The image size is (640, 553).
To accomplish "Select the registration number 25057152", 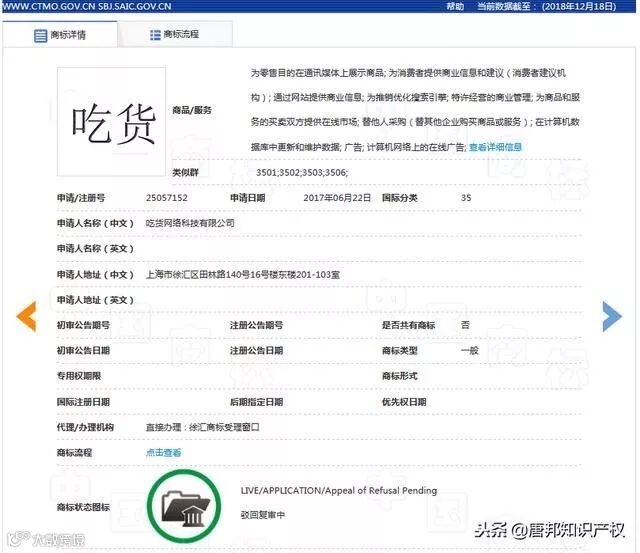I will coord(167,198).
